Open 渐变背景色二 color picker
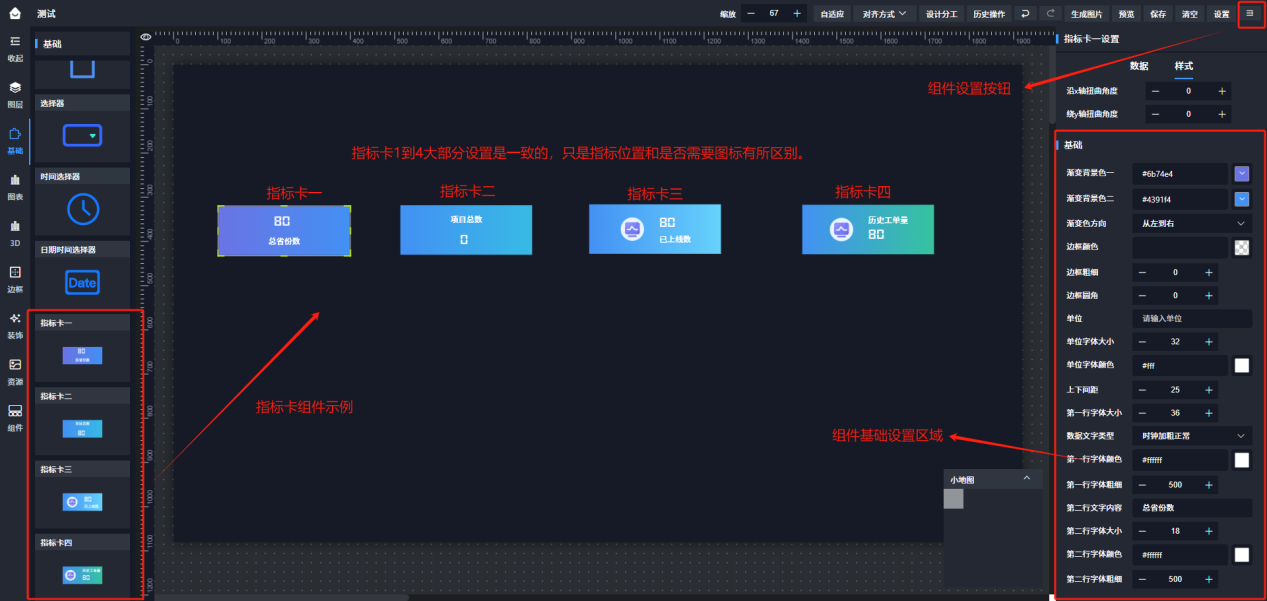The image size is (1267, 601). tap(1242, 198)
